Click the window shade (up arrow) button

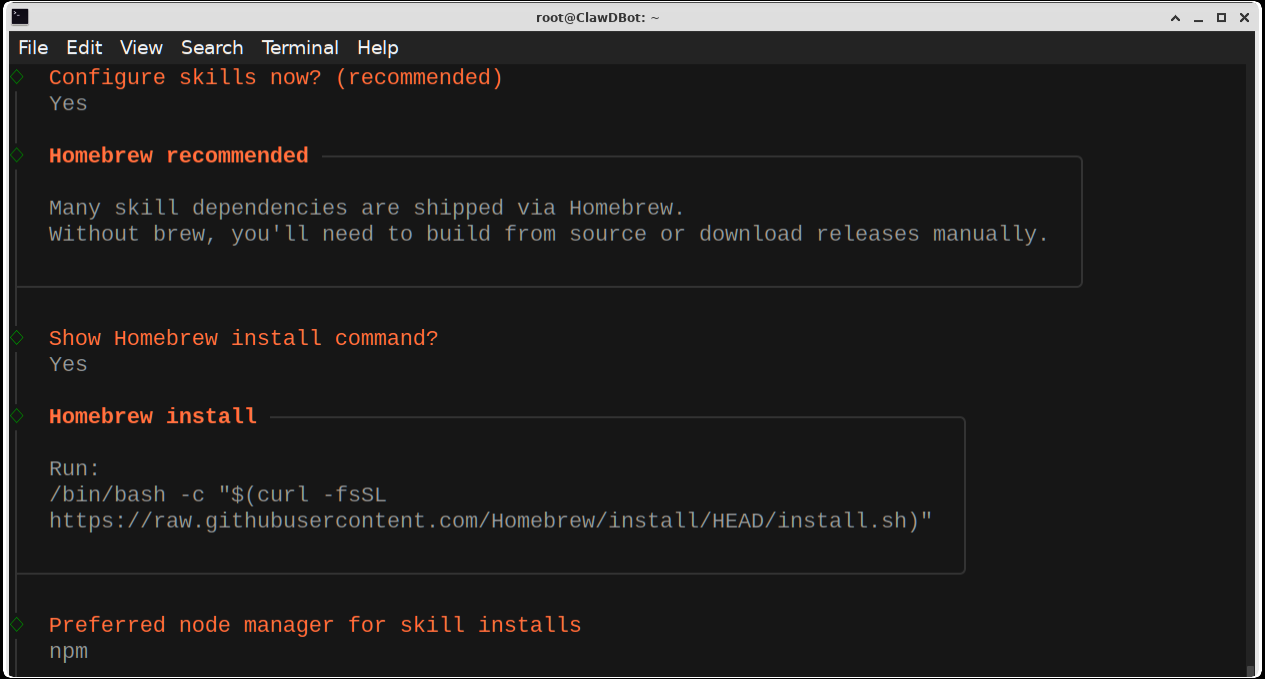point(1177,18)
